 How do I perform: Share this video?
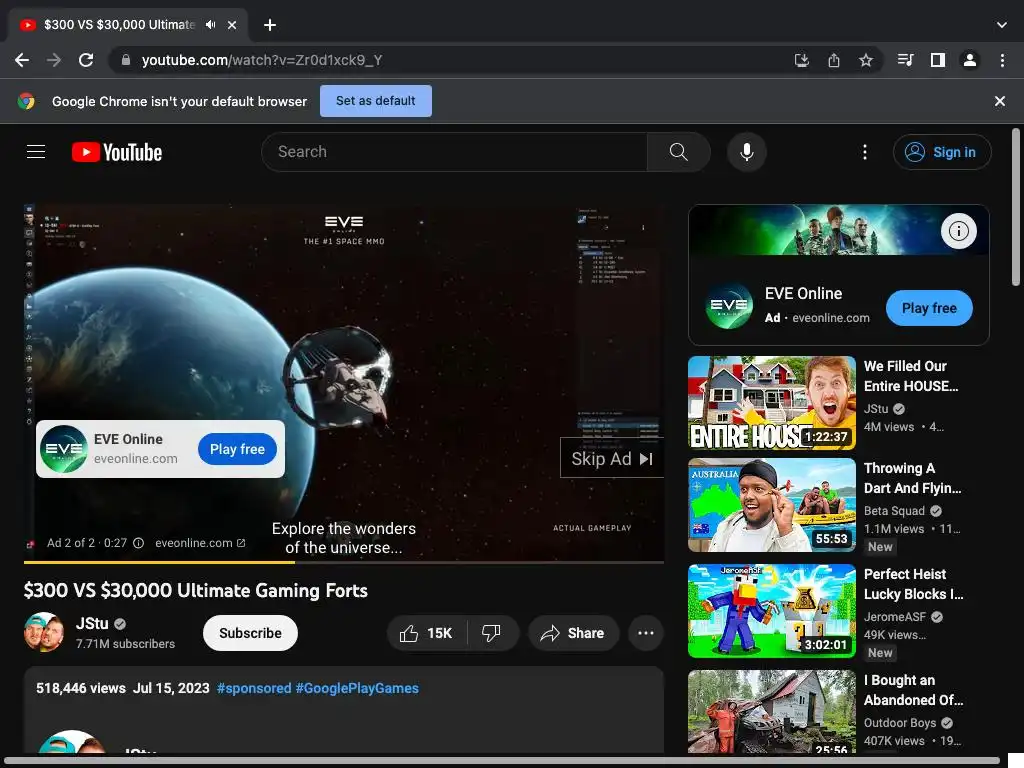[573, 633]
